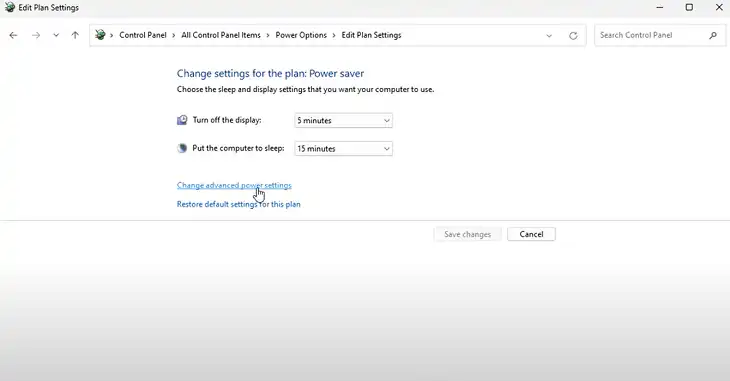The image size is (730, 381).
Task: Close the Edit Plan Settings window
Action: click(719, 7)
